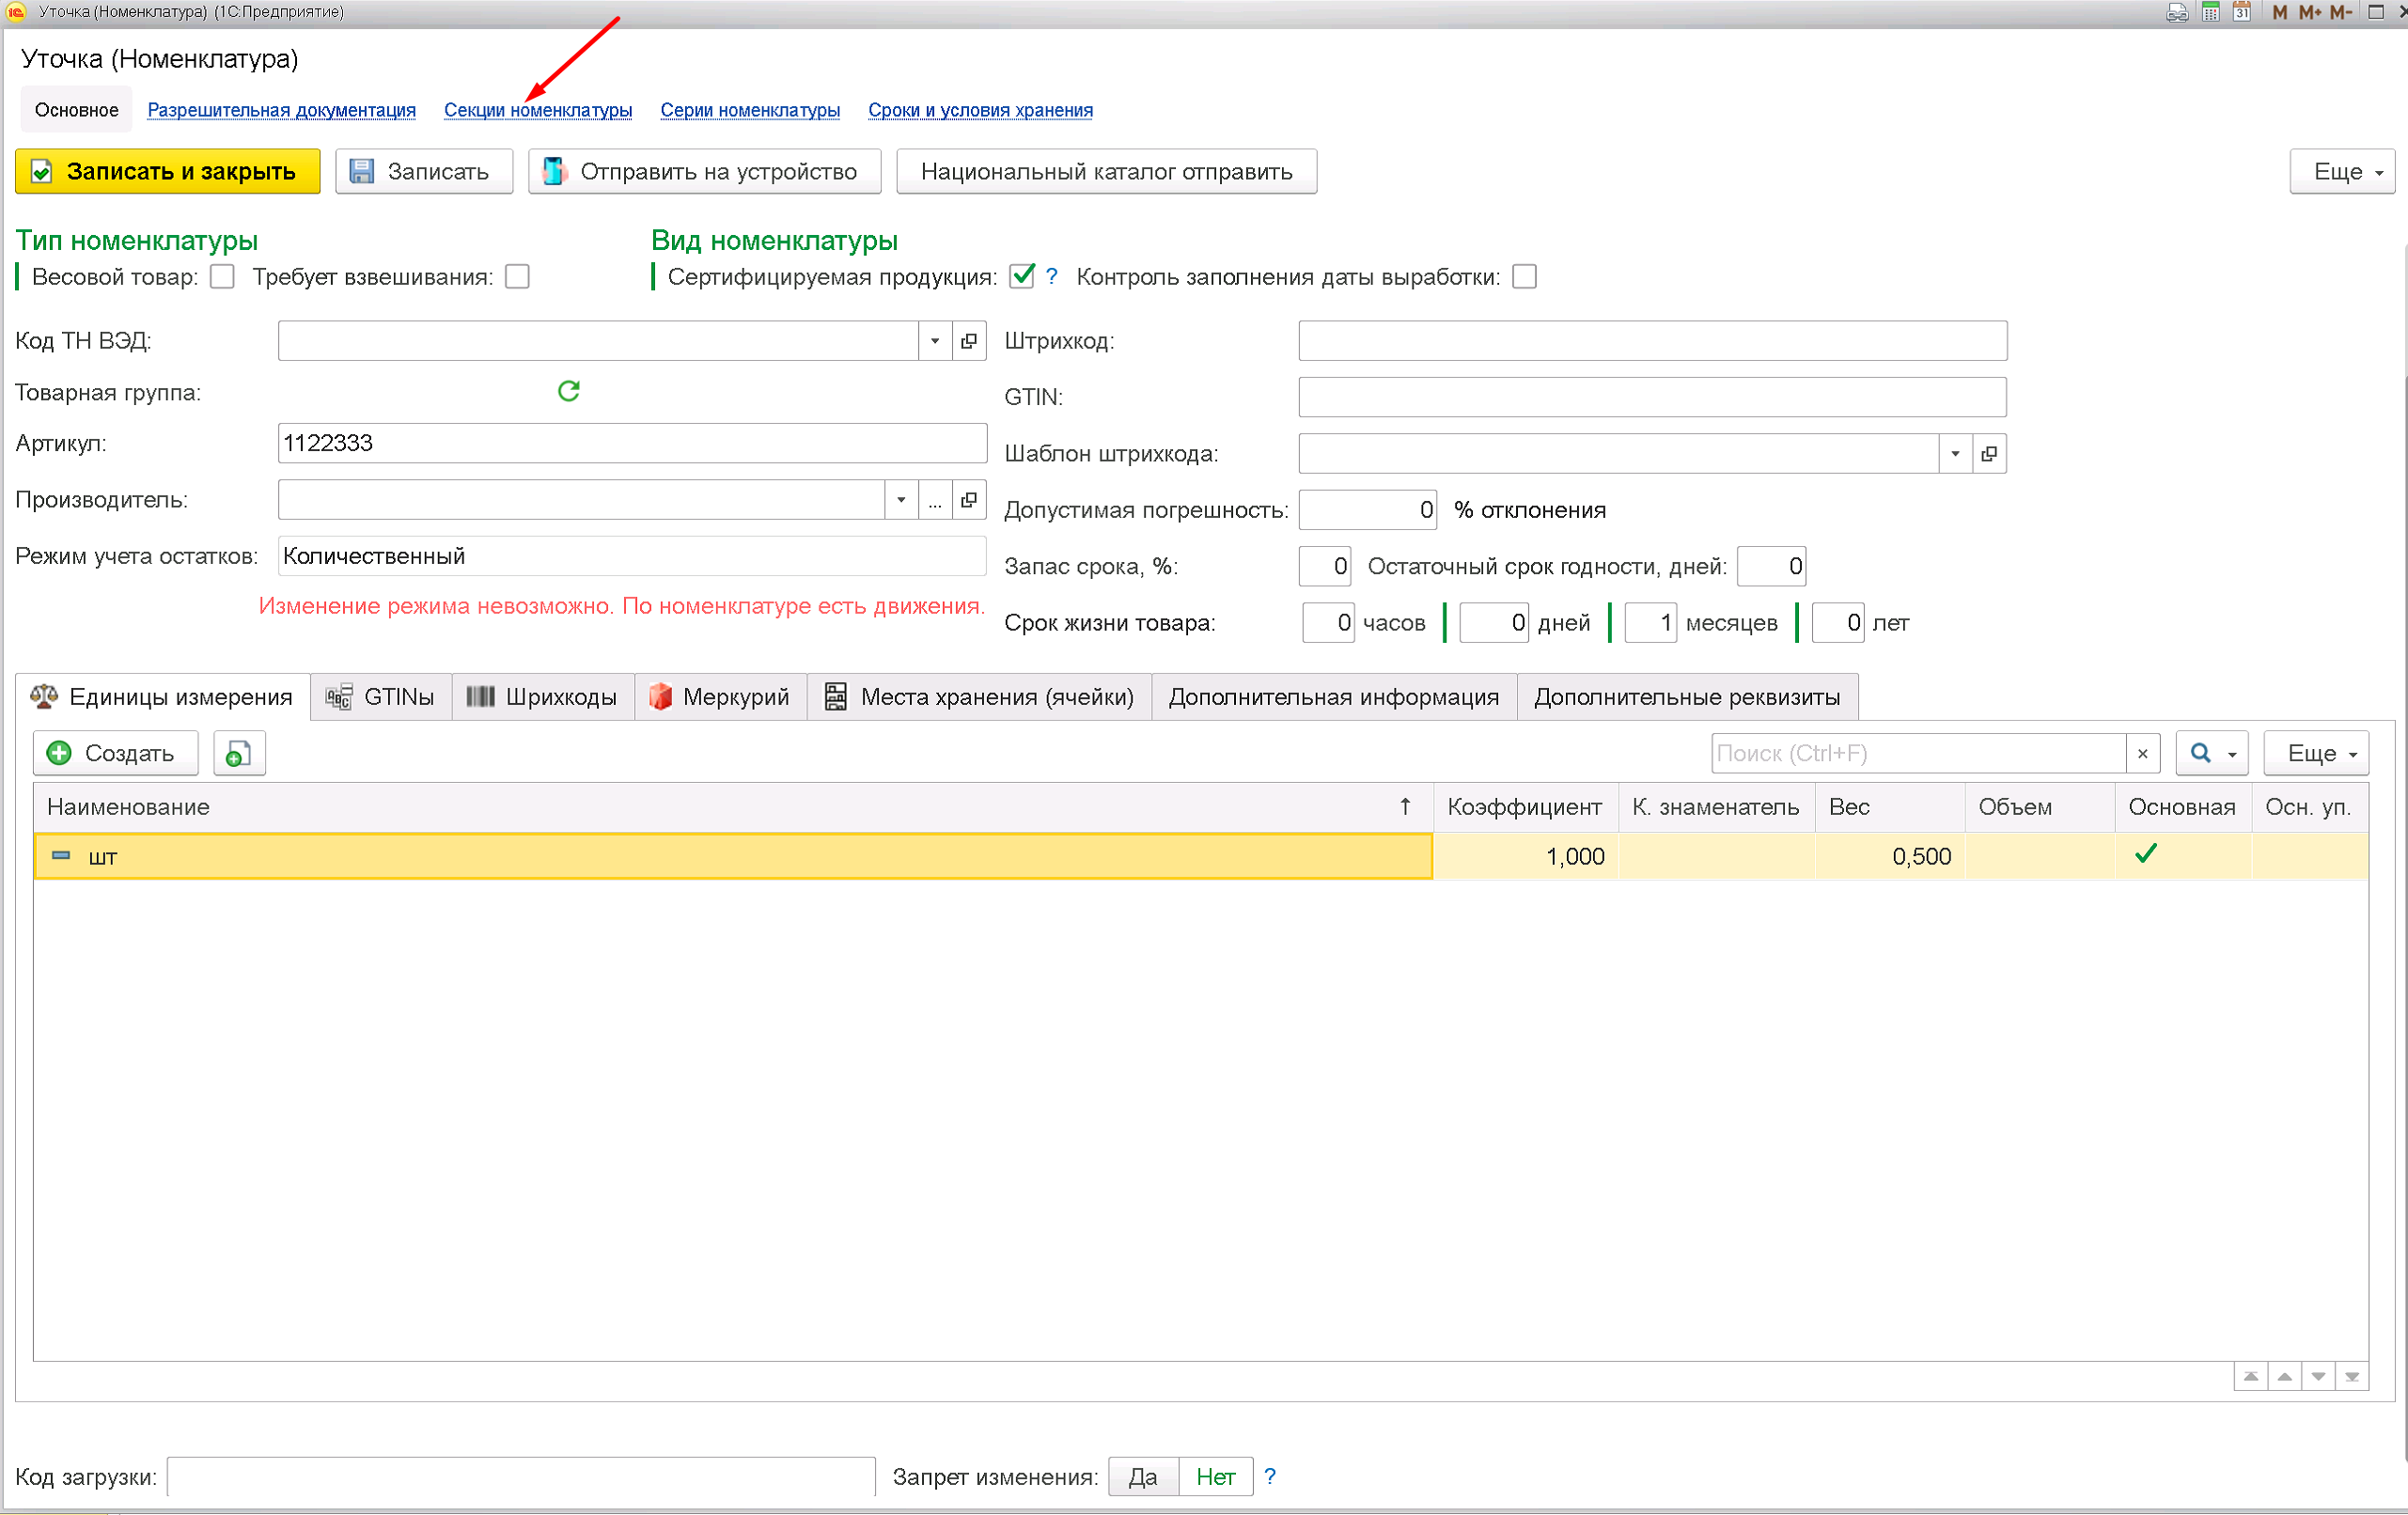Image resolution: width=2408 pixels, height=1515 pixels.
Task: Click the Штрихкод input field
Action: (1652, 341)
